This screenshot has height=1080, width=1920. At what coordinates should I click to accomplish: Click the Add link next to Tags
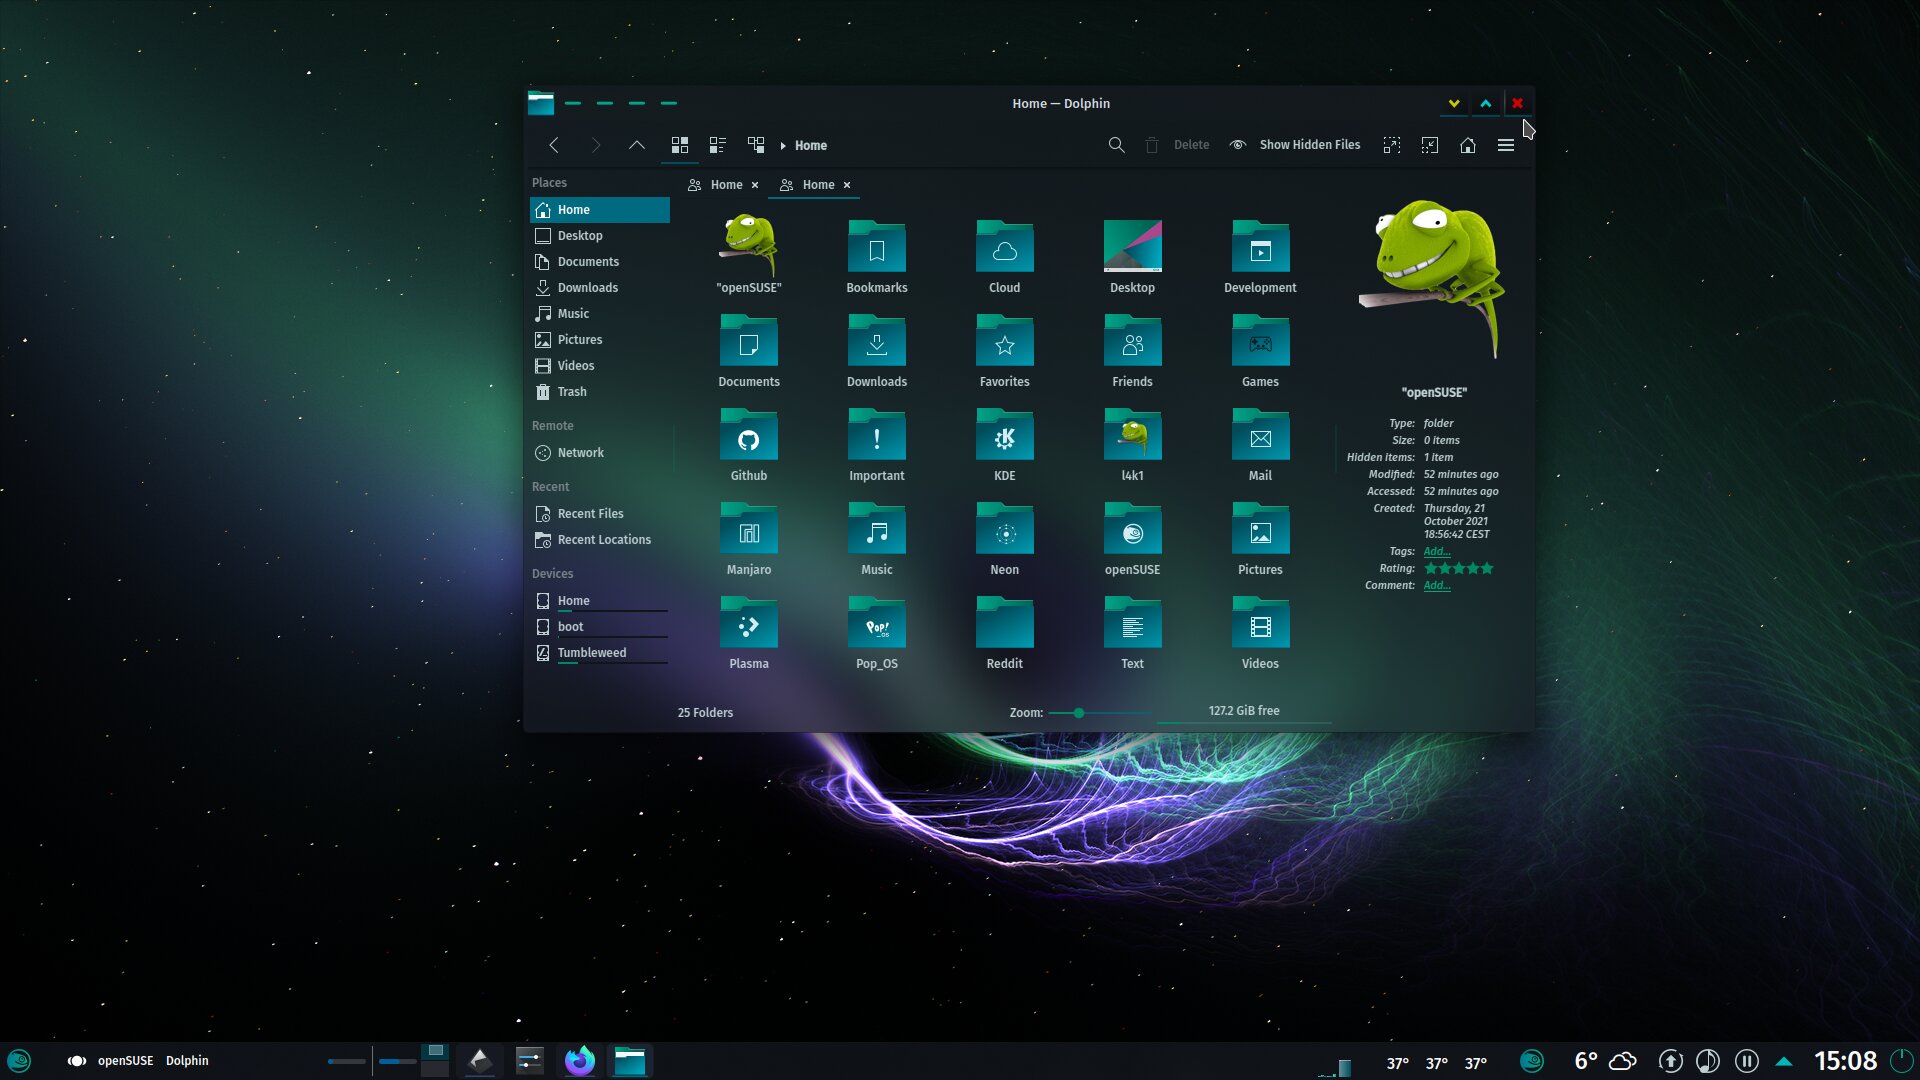tap(1436, 552)
